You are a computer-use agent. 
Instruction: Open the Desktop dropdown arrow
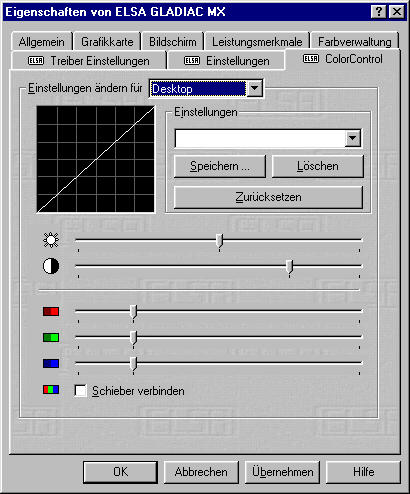pyautogui.click(x=255, y=88)
